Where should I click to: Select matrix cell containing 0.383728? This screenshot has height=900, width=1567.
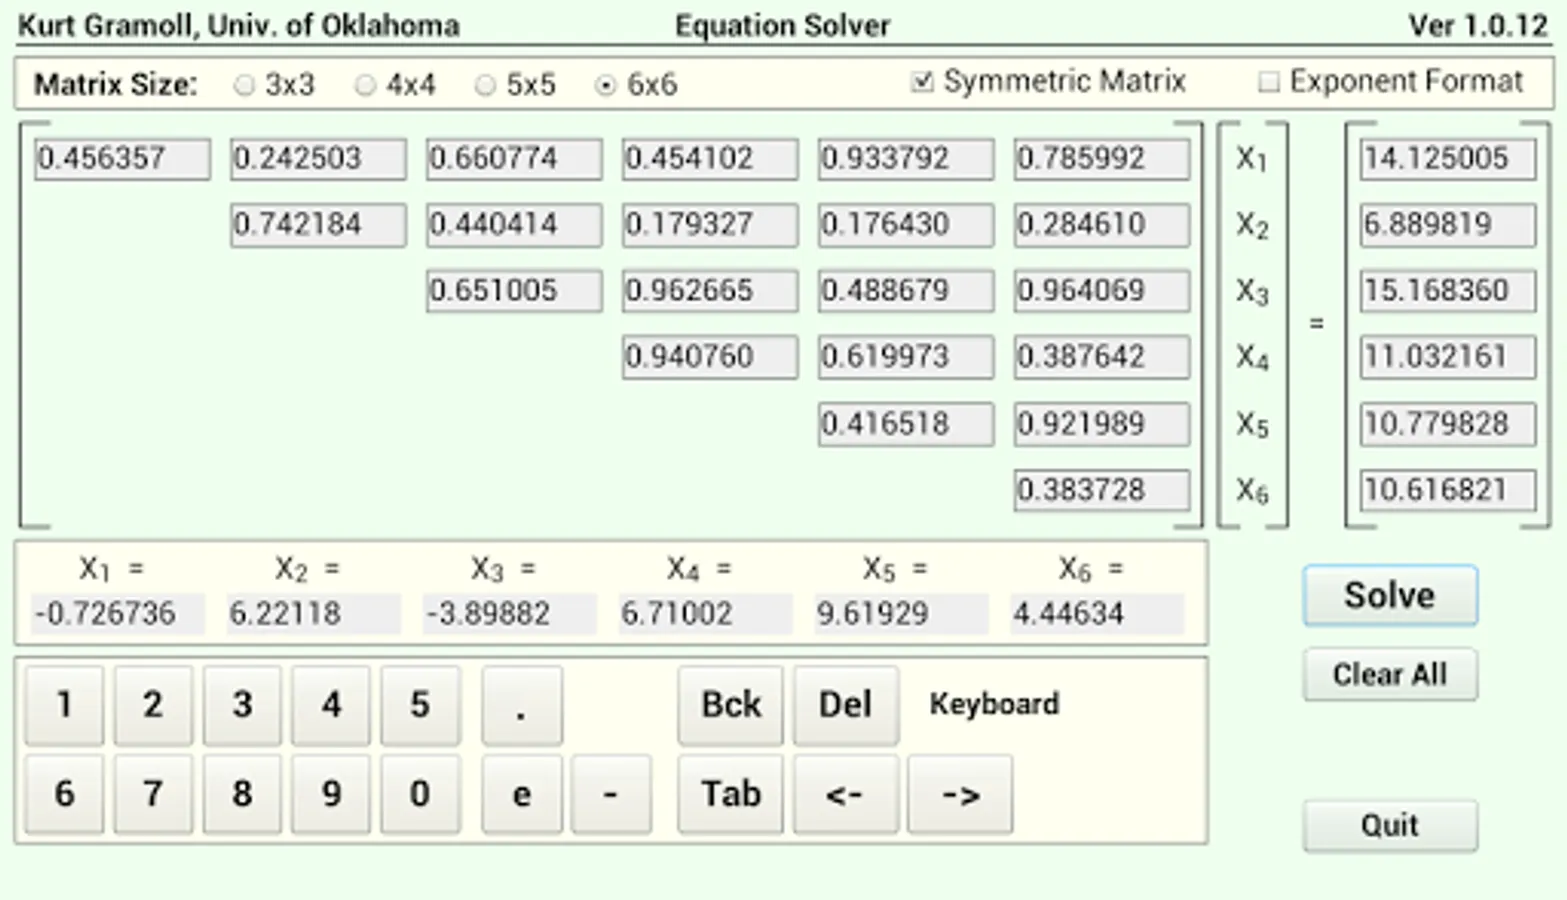point(1102,490)
